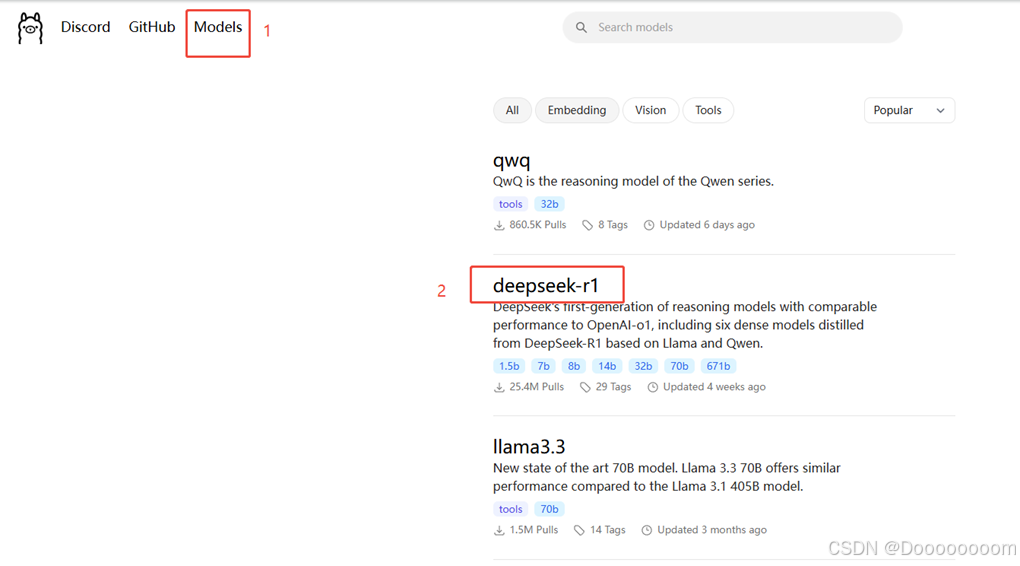Click the search magnifier icon

[581, 27]
